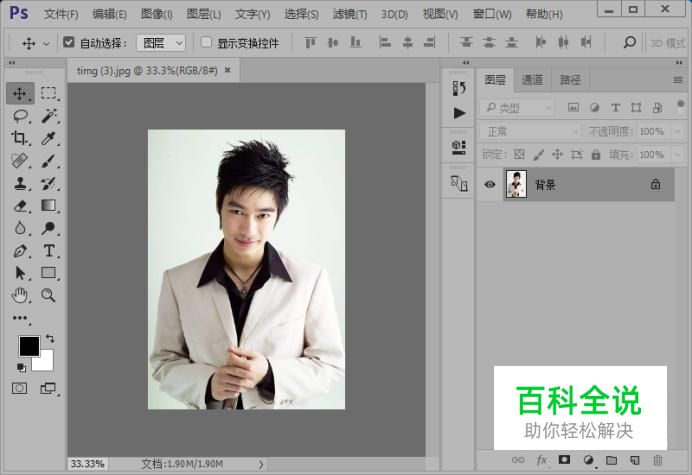Toggle lock position
Viewport: 692px width, 475px height.
pos(557,155)
